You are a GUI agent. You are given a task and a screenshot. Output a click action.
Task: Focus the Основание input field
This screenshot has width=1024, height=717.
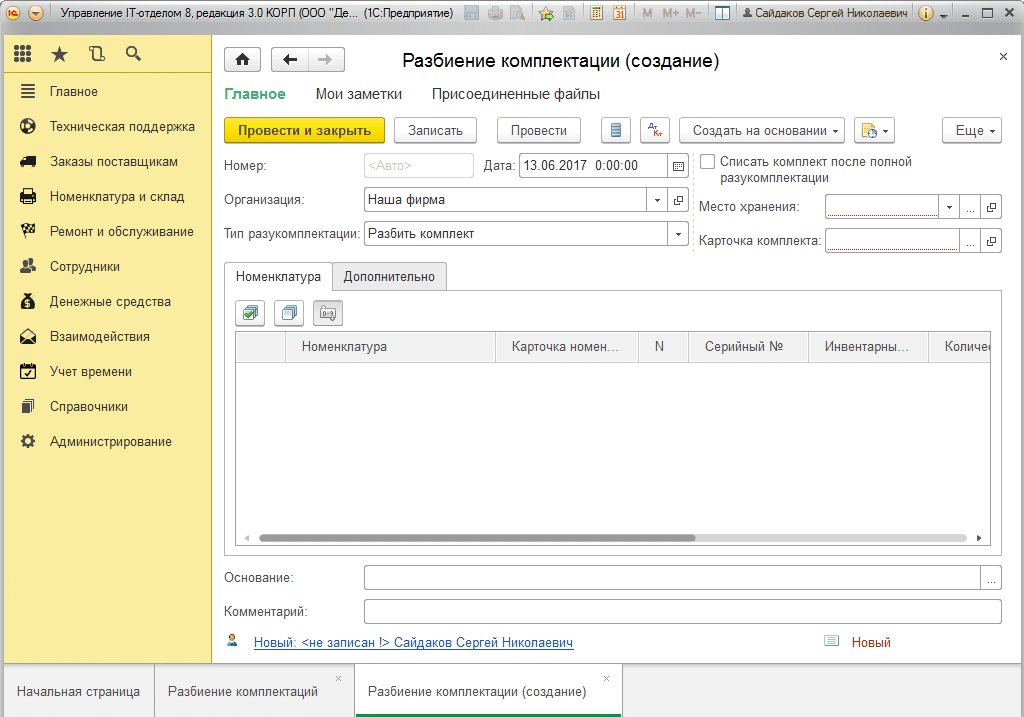tap(672, 578)
